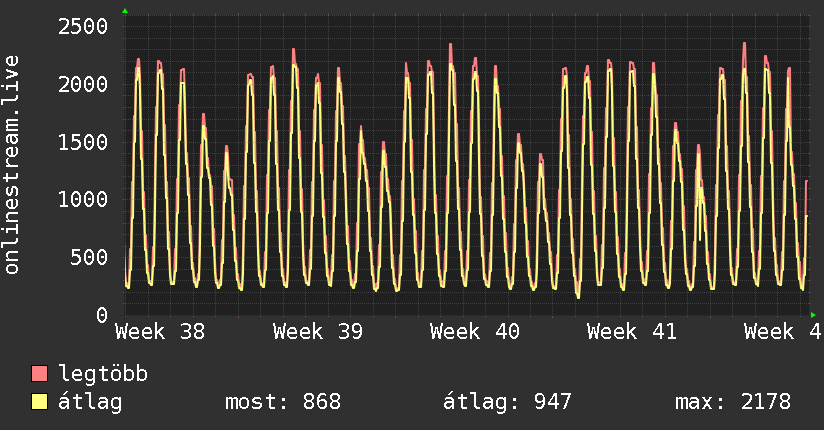This screenshot has width=824, height=430.
Task: Click the onlinestream.live vertical axis title
Action: click(12, 165)
